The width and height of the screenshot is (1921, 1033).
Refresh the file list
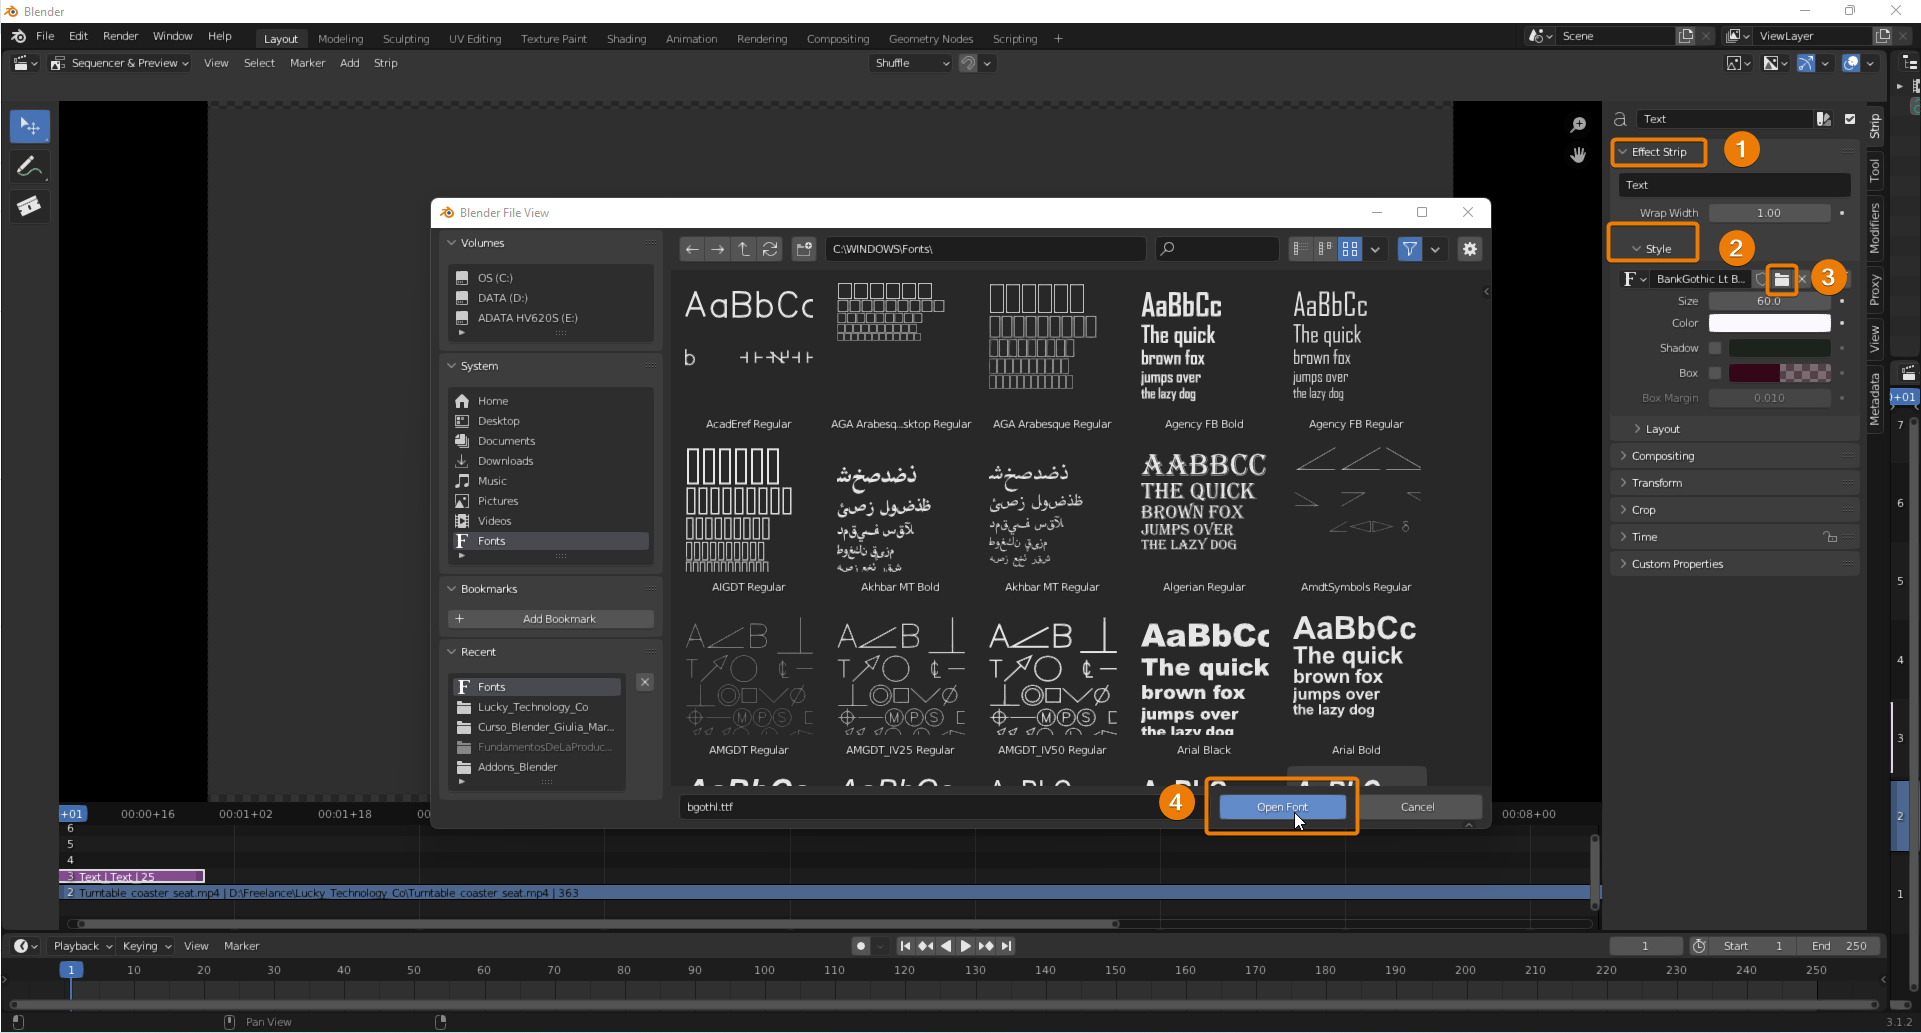click(x=770, y=249)
